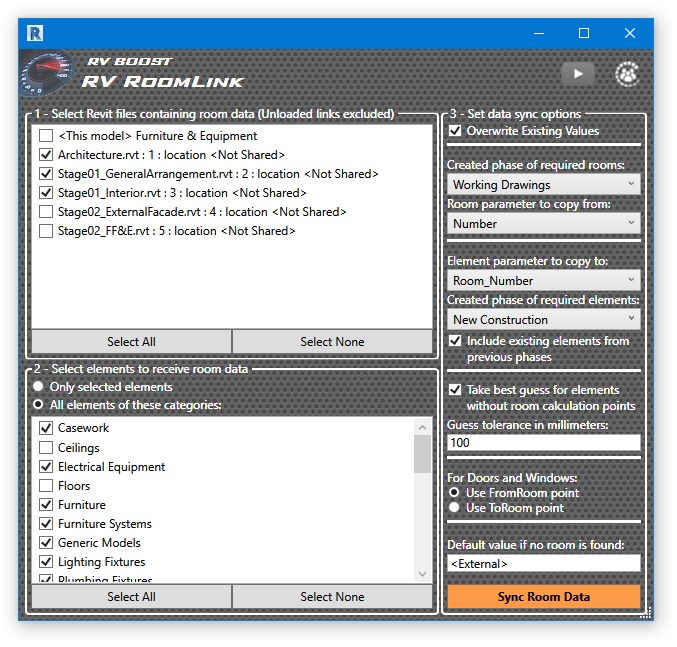Open the Room_Number element parameter dropdown
677x647 pixels.
544,280
